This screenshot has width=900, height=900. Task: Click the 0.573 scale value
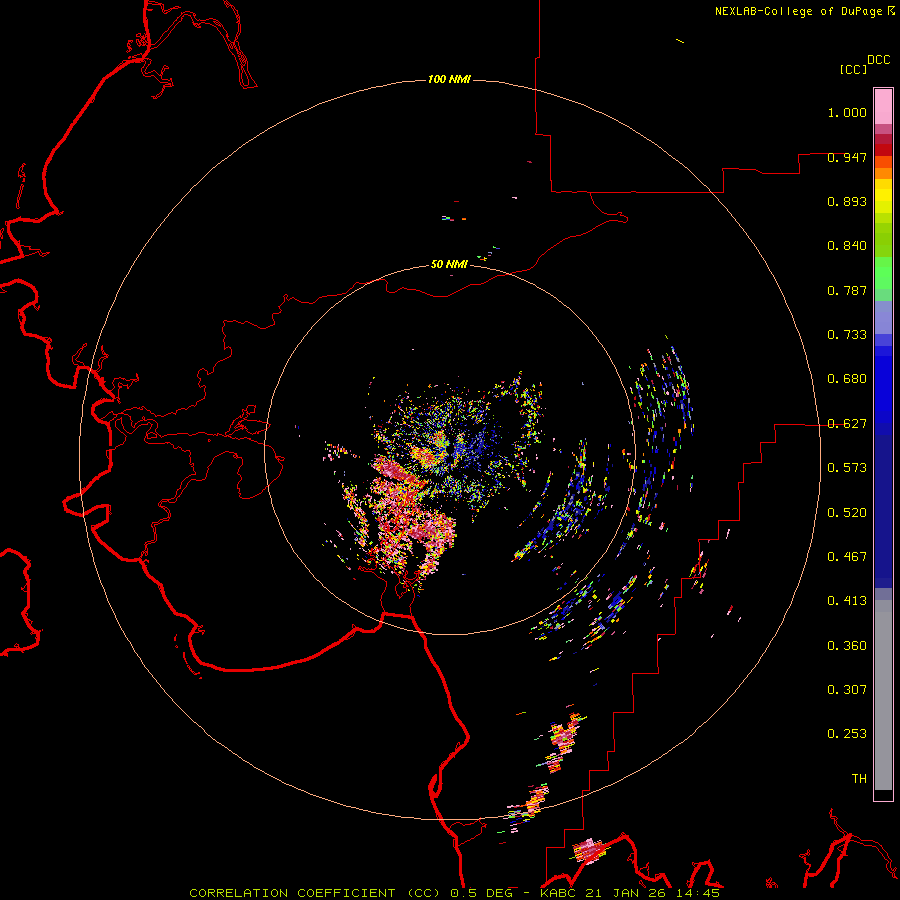(x=847, y=468)
